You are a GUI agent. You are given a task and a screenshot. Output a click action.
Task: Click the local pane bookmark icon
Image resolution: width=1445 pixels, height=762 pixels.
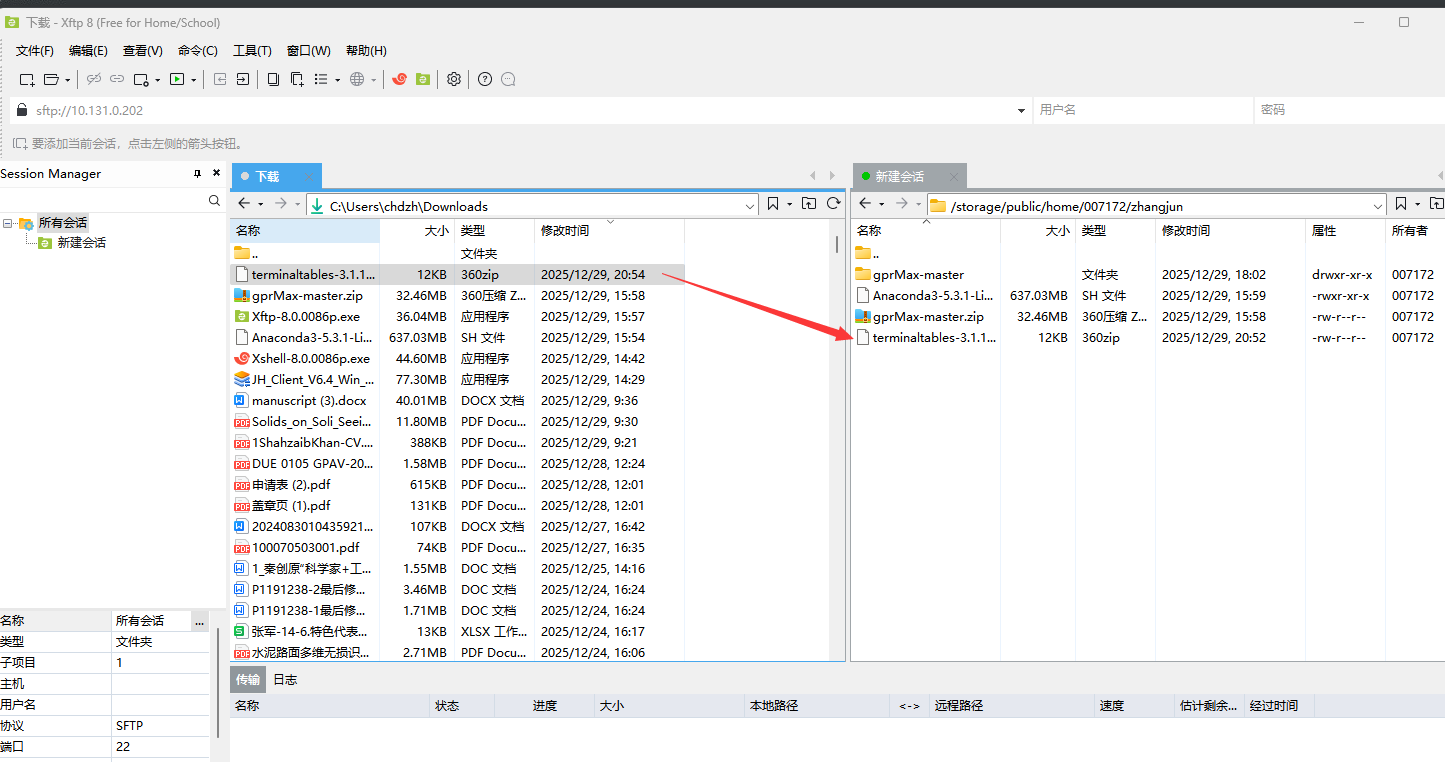[x=773, y=204]
